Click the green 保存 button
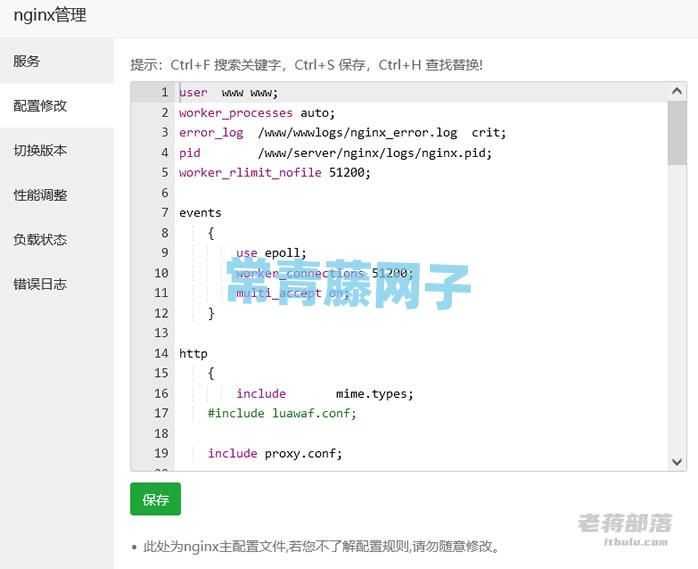Screen dimensions: 698x569 pyautogui.click(x=155, y=499)
